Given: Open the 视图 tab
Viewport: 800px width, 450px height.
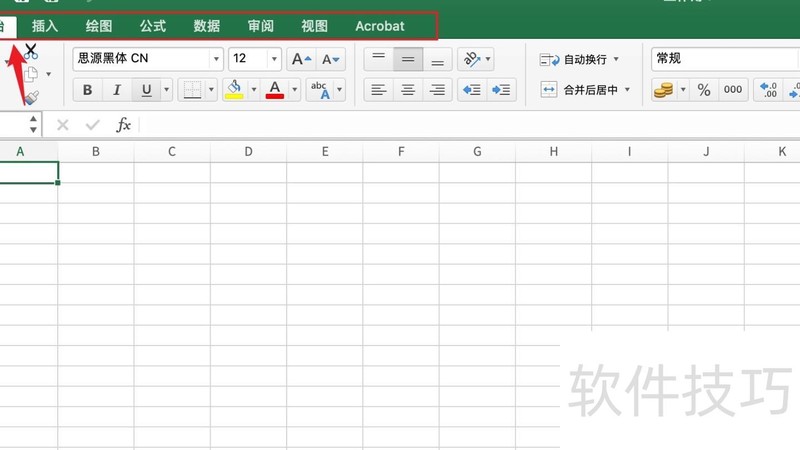Looking at the screenshot, I should tap(314, 26).
